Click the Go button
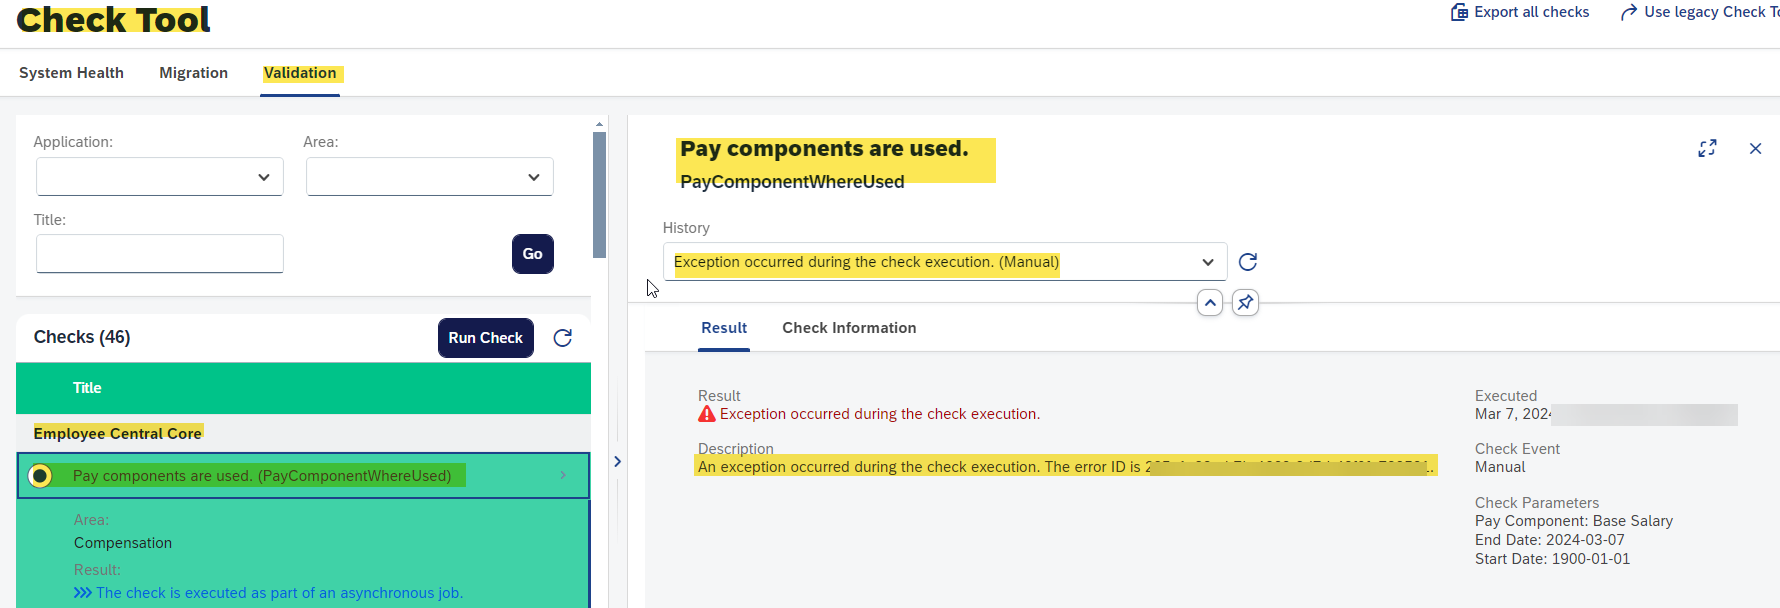Viewport: 1780px width, 608px height. tap(533, 254)
